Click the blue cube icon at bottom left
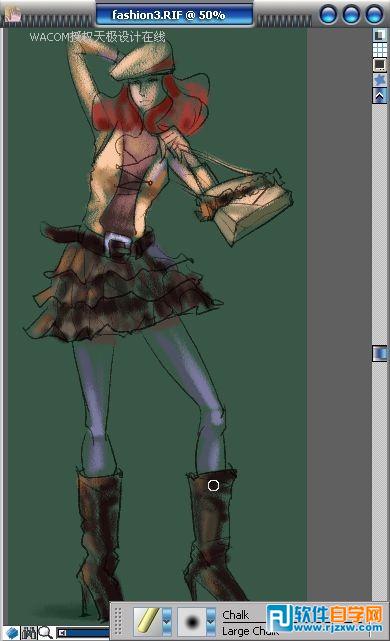This screenshot has width=390, height=641. [x=11, y=633]
